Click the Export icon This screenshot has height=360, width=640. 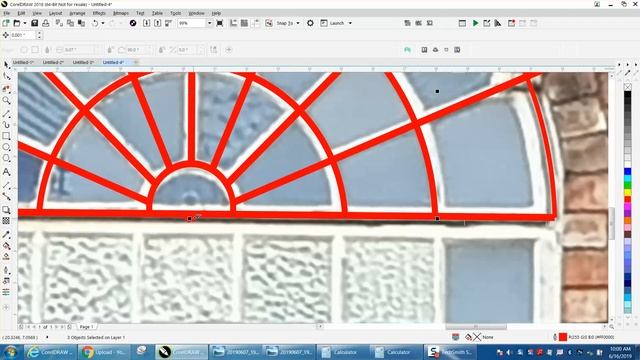pos(158,23)
